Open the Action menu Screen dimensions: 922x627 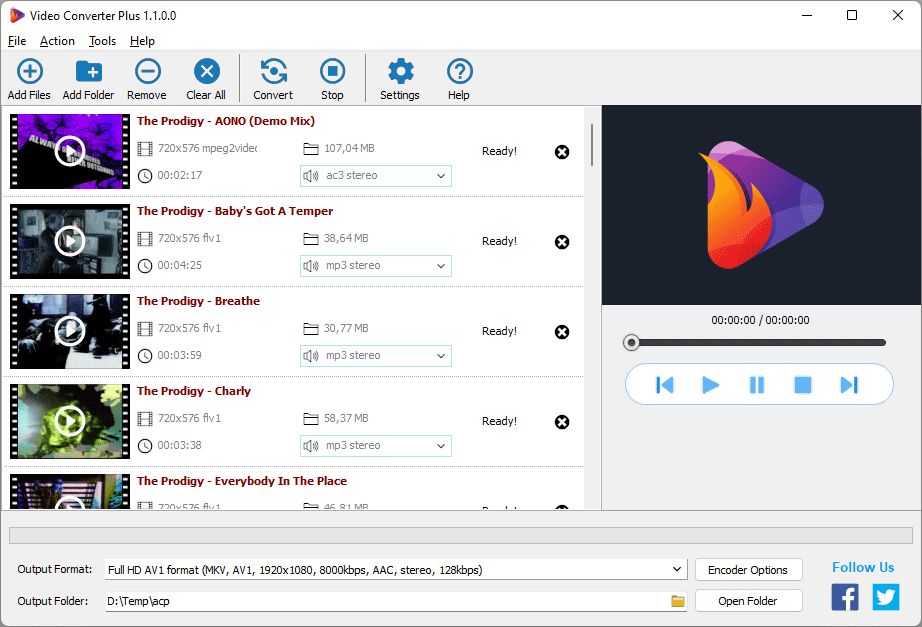57,41
